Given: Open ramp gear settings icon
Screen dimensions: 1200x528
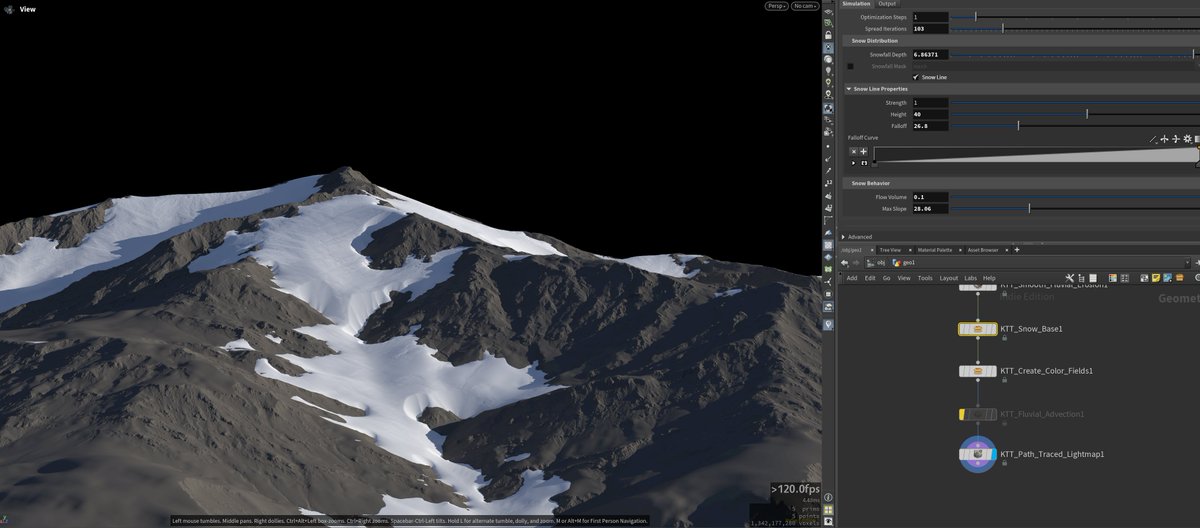Looking at the screenshot, I should [1187, 139].
